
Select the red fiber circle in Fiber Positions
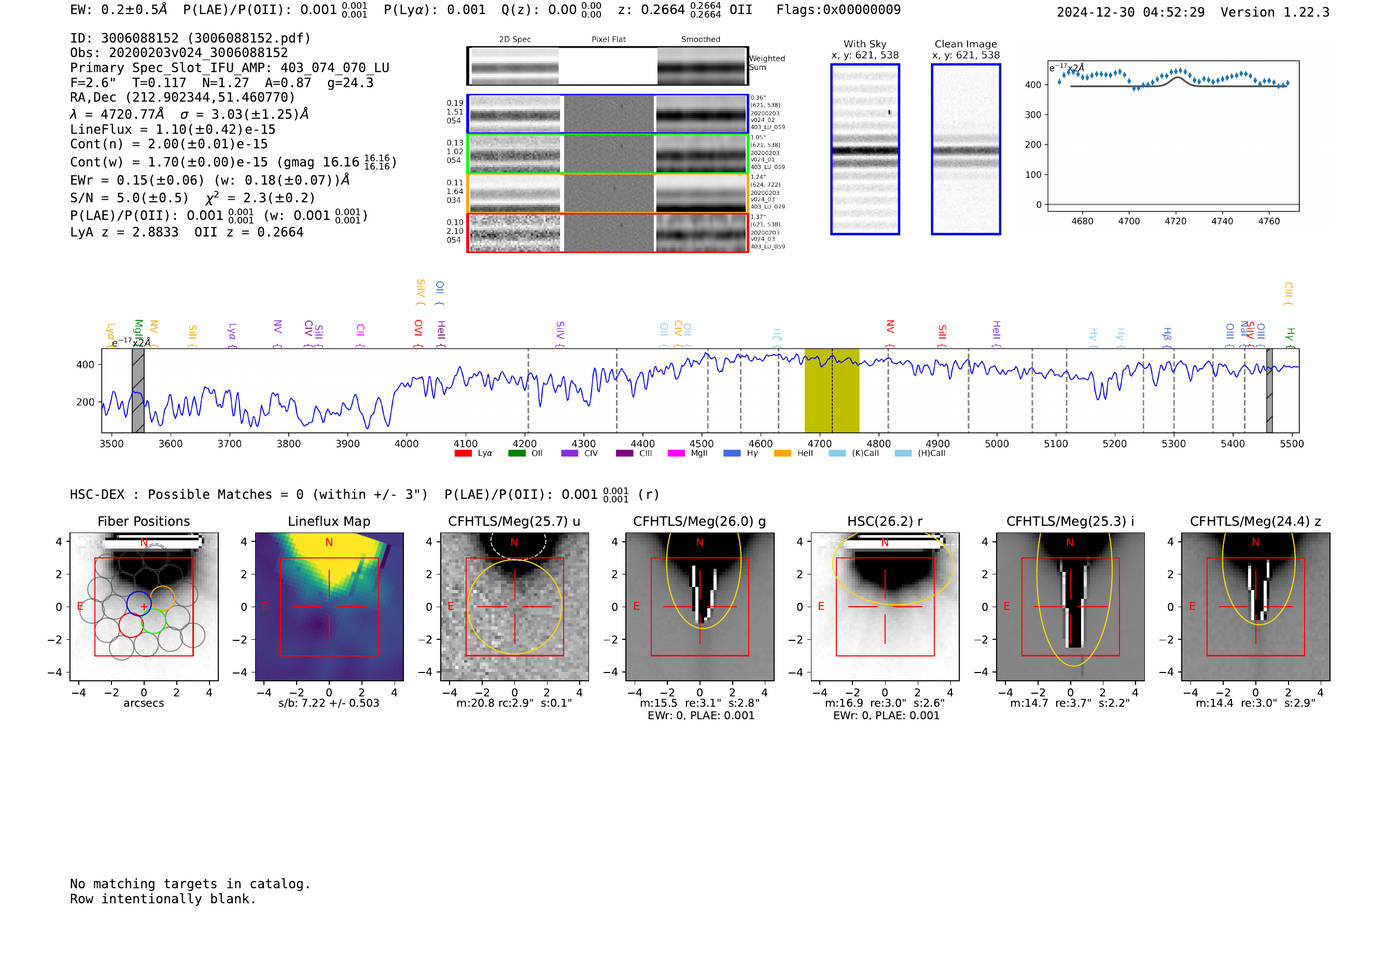(131, 625)
